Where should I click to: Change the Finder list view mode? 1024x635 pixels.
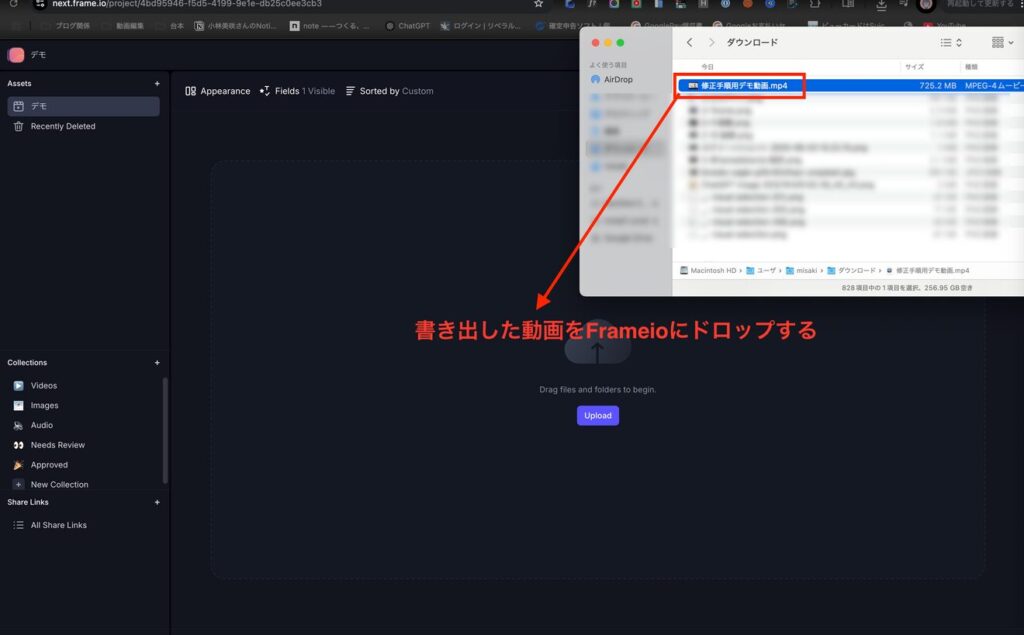tap(951, 42)
